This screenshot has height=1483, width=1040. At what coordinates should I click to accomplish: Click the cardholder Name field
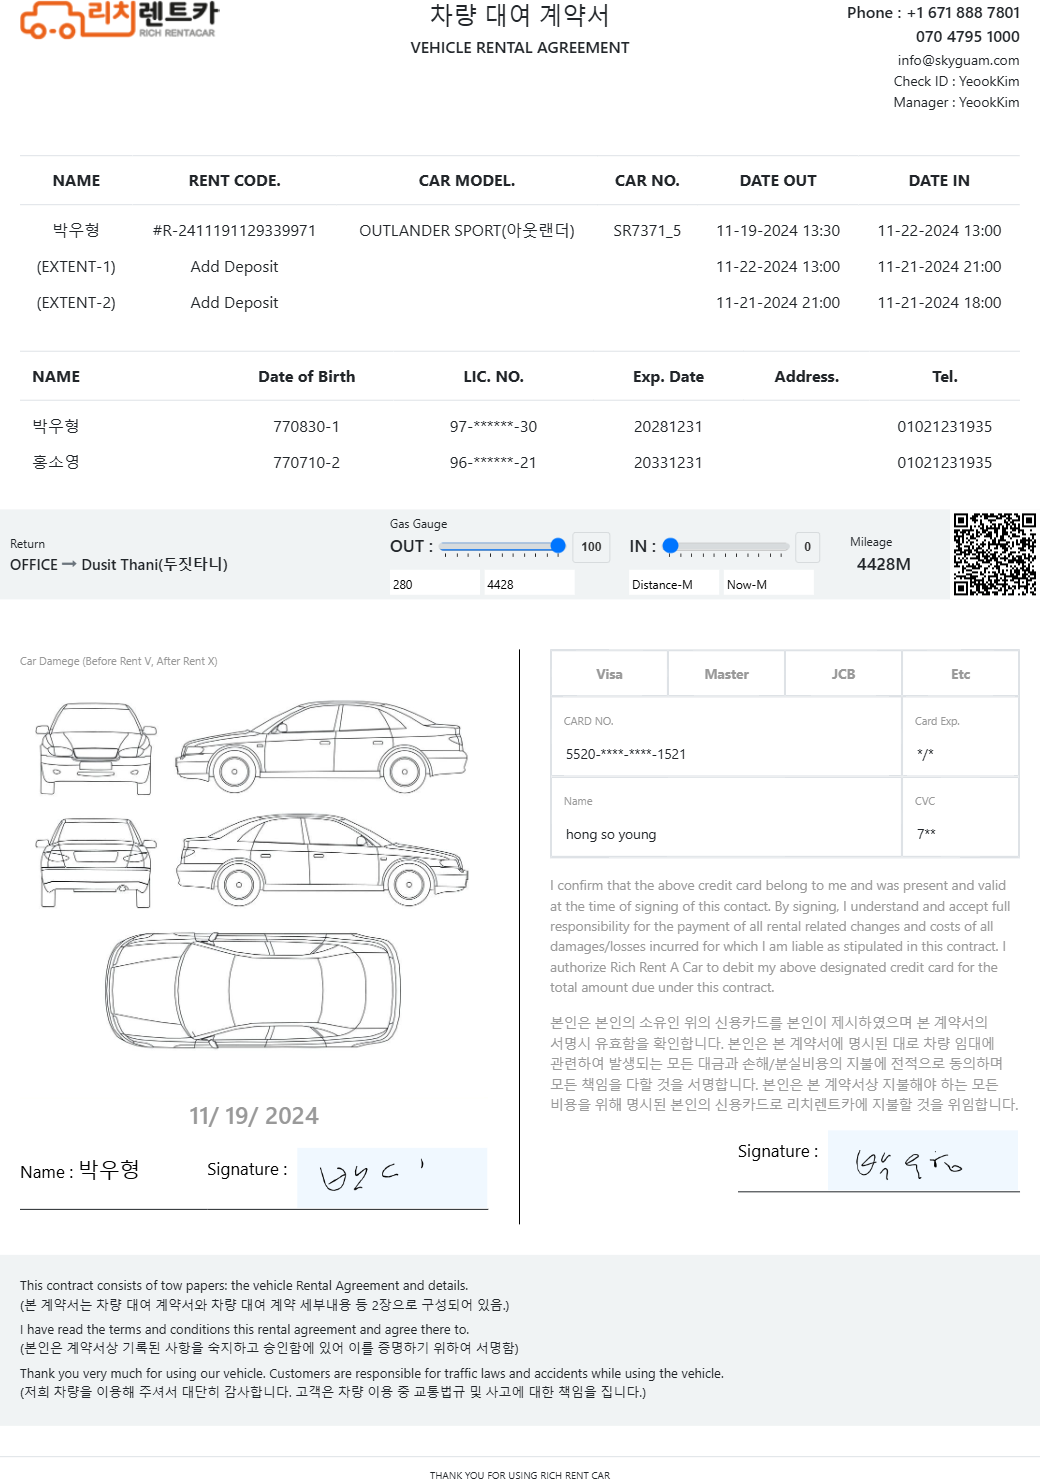tap(726, 817)
